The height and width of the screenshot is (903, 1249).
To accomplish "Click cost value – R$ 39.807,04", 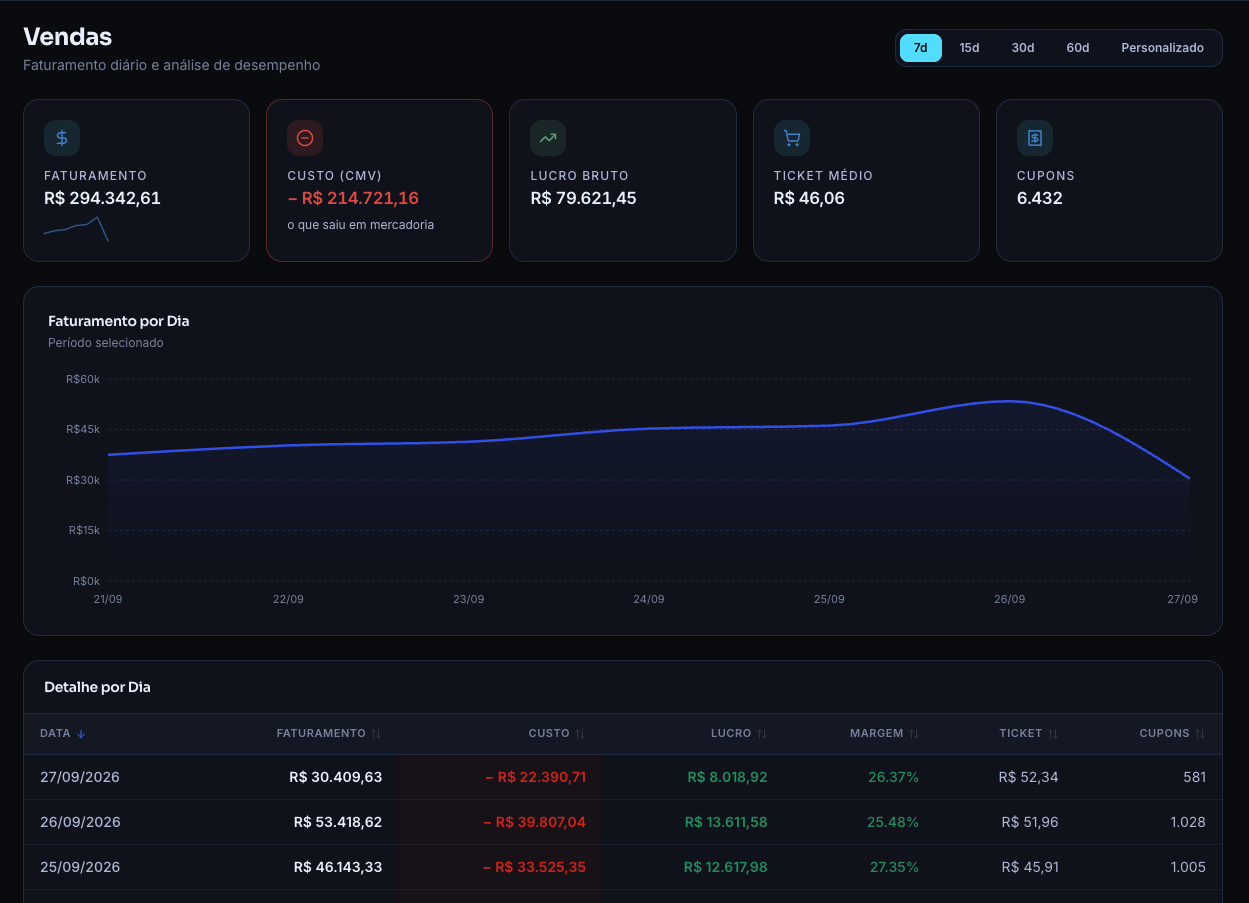I will coord(535,822).
